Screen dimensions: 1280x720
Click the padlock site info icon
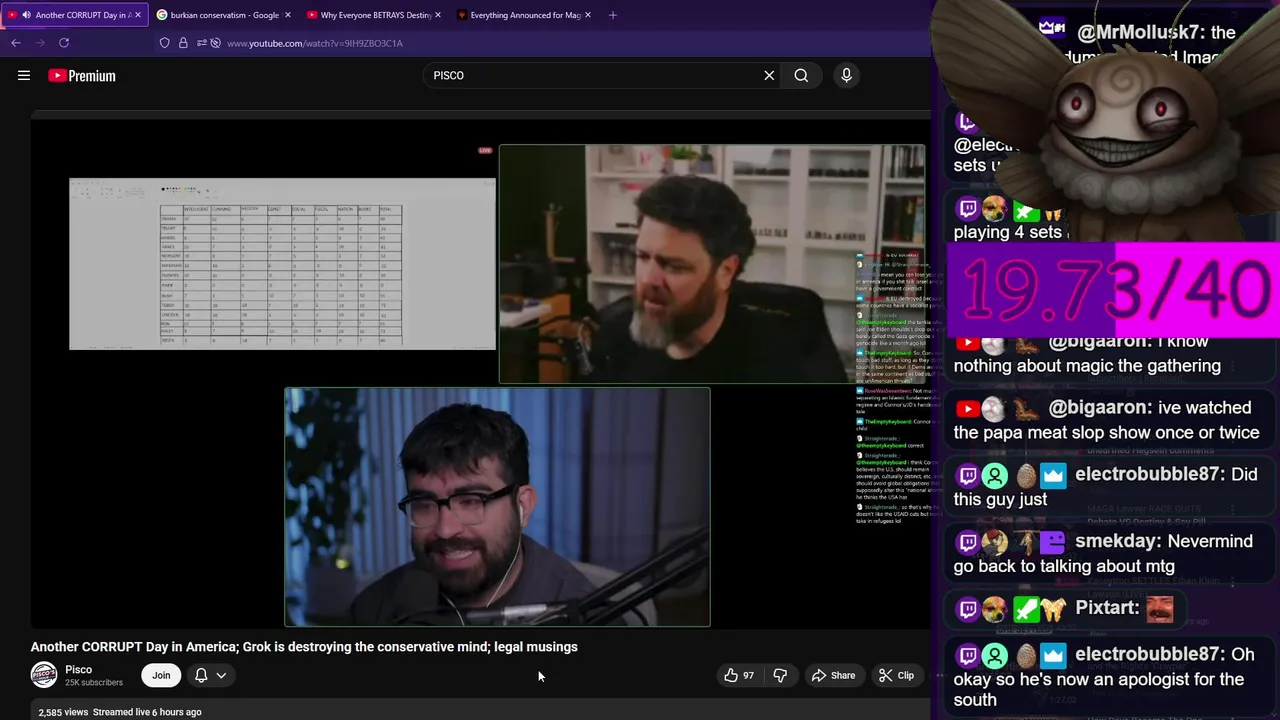tap(183, 43)
